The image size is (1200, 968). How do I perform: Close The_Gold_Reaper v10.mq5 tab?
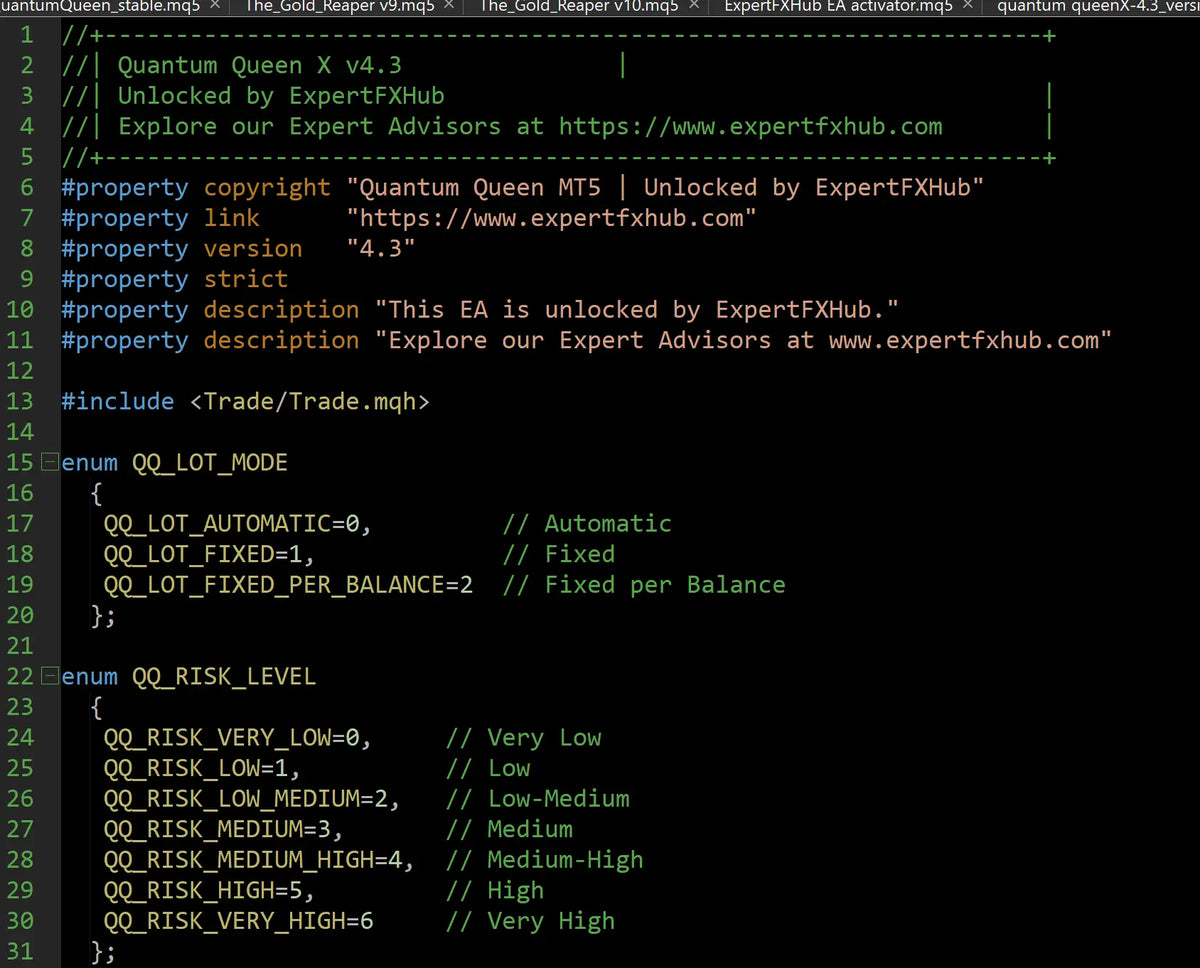click(693, 6)
